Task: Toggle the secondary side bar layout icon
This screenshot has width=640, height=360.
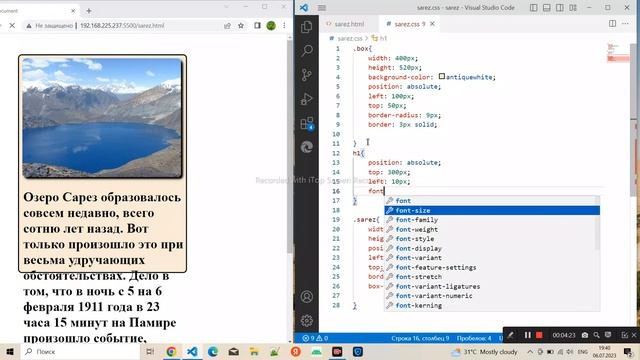Action: [x=560, y=8]
